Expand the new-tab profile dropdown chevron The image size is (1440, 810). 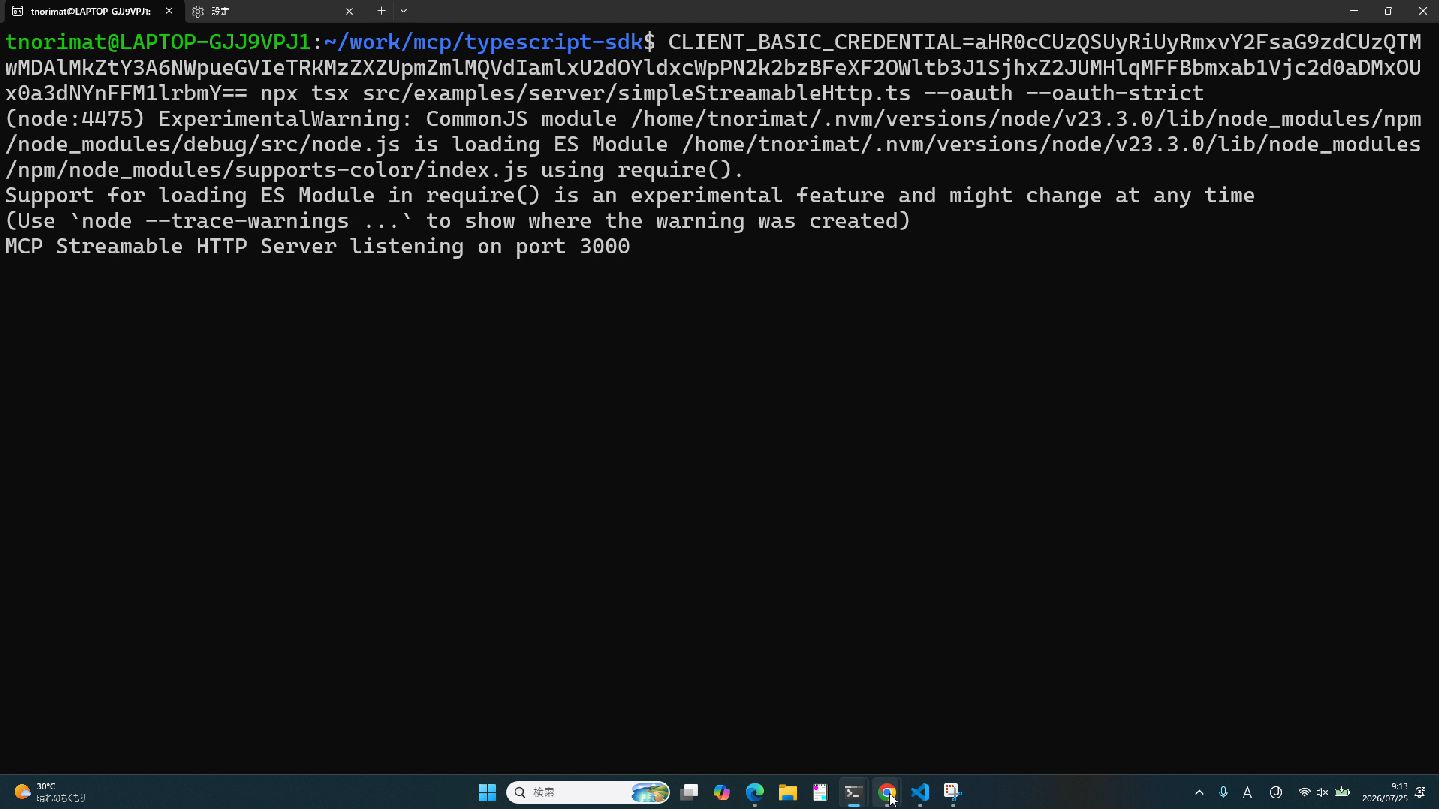coord(404,11)
